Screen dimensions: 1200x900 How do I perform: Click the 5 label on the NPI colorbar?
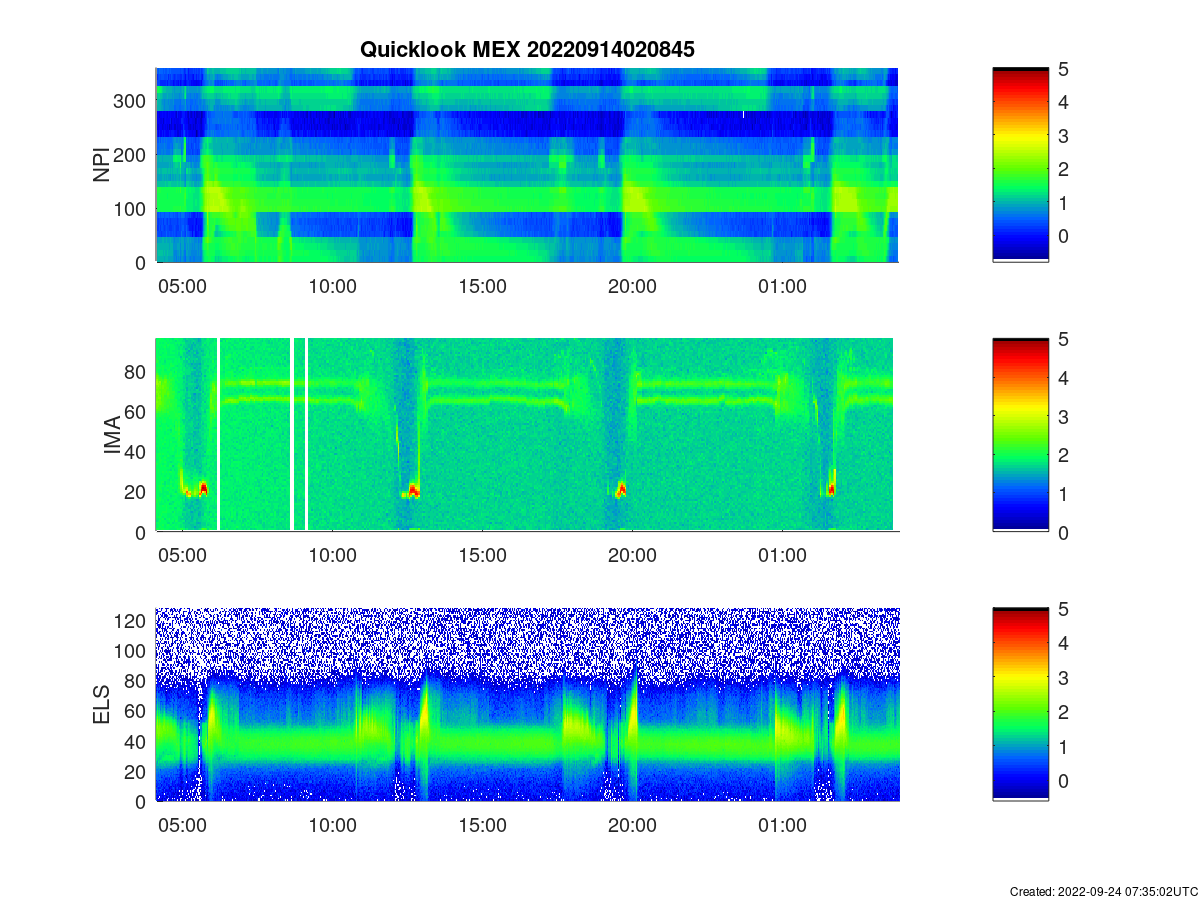[1064, 69]
